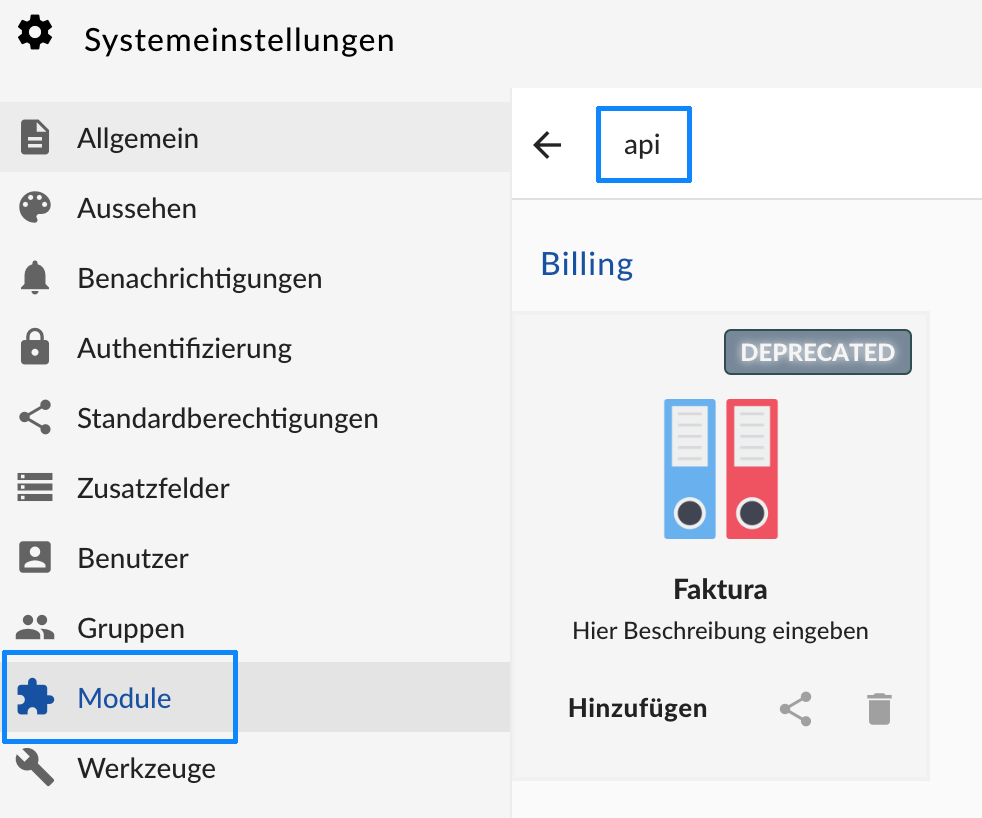
Task: Click the Faktura binders thumbnail
Action: [720, 469]
